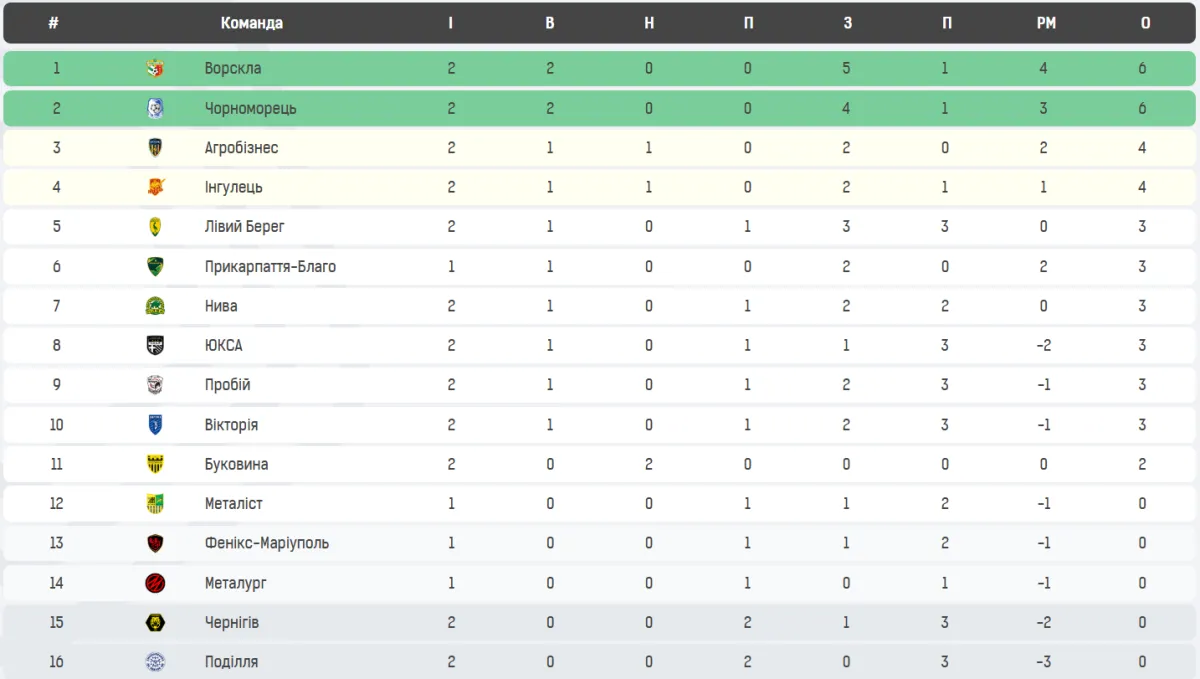Open the Металіст team name link
The width and height of the screenshot is (1200, 679).
[x=235, y=504]
